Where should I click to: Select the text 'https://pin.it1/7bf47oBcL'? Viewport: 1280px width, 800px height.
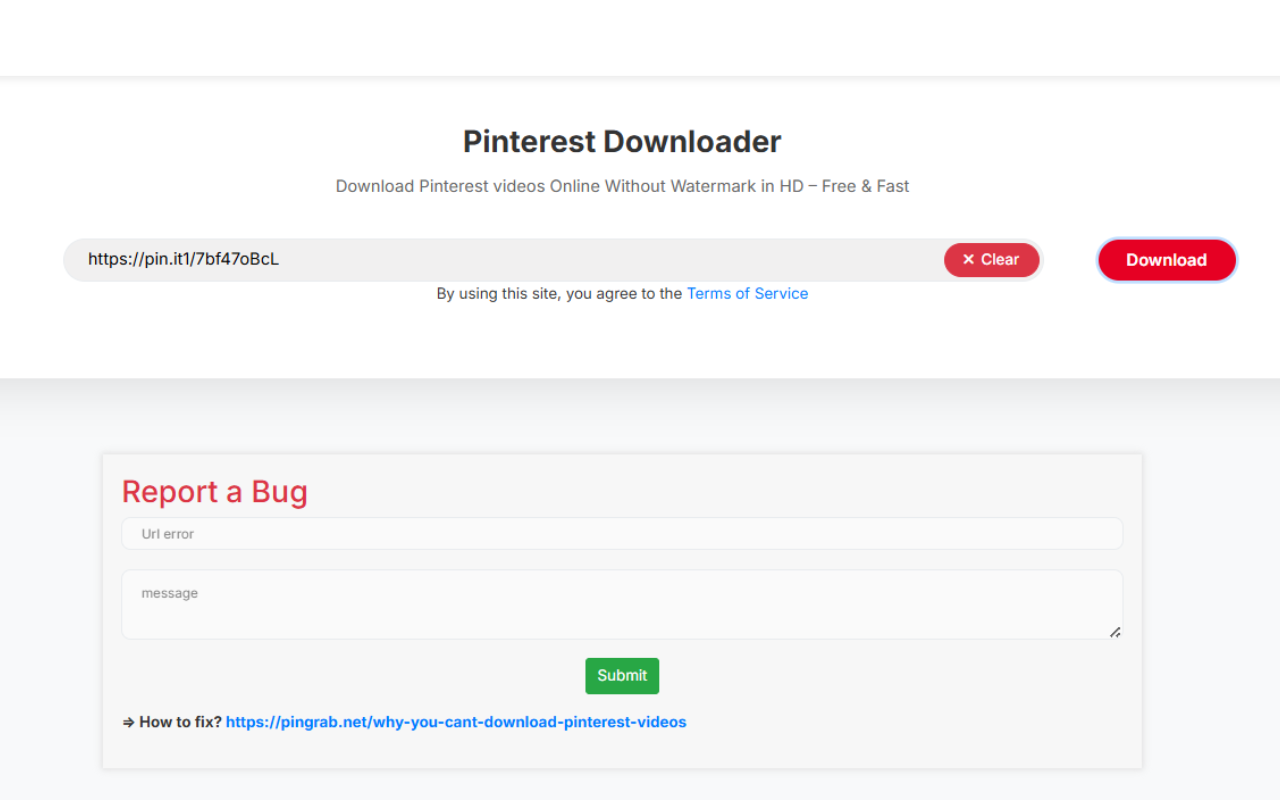click(x=183, y=259)
